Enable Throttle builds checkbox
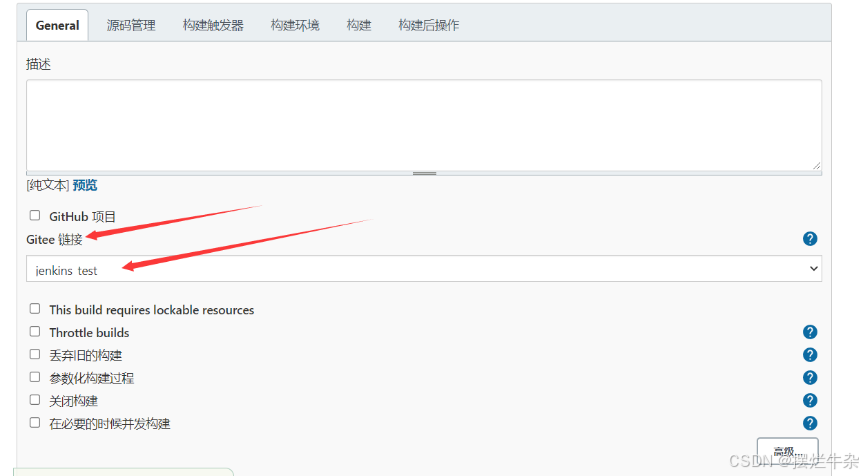 pos(35,332)
